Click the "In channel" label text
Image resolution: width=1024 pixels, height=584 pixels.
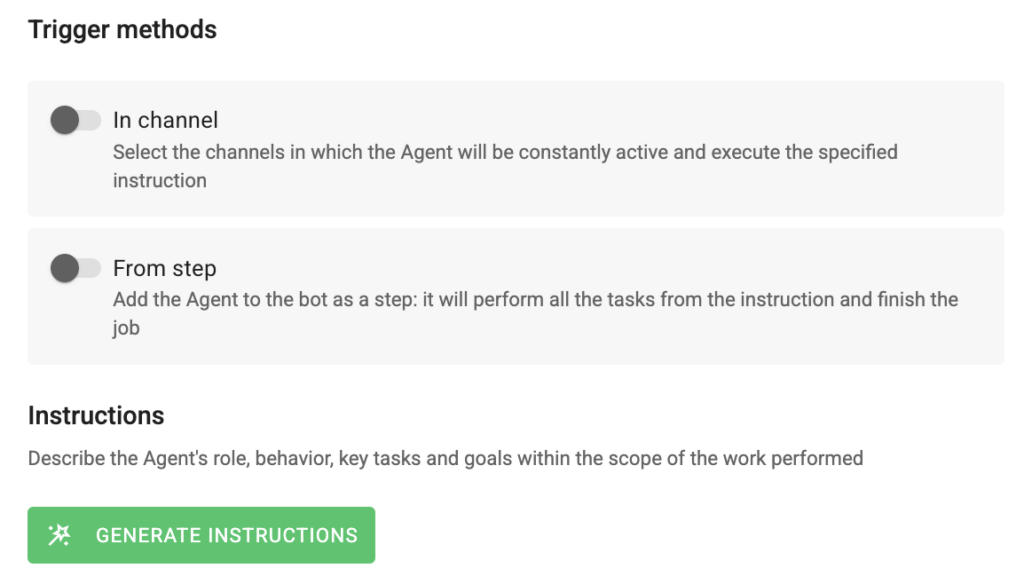point(165,120)
